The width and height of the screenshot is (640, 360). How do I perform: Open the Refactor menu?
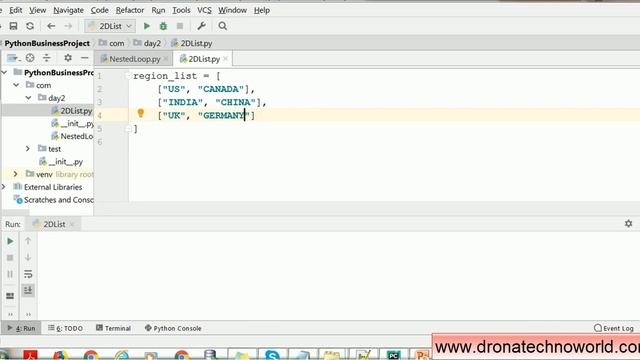pos(130,10)
